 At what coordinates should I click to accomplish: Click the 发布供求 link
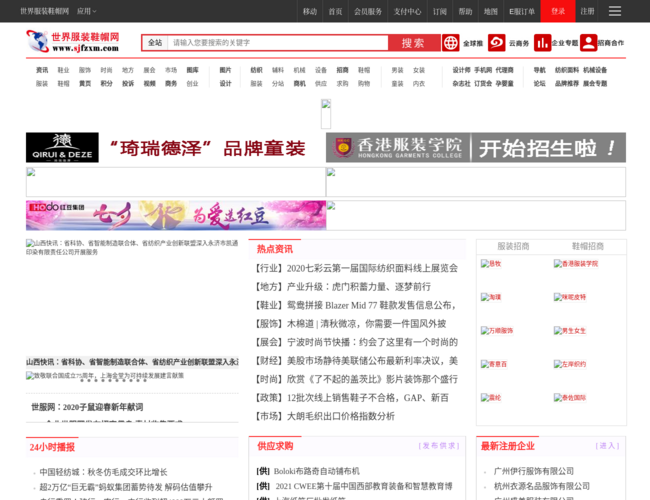(x=439, y=446)
